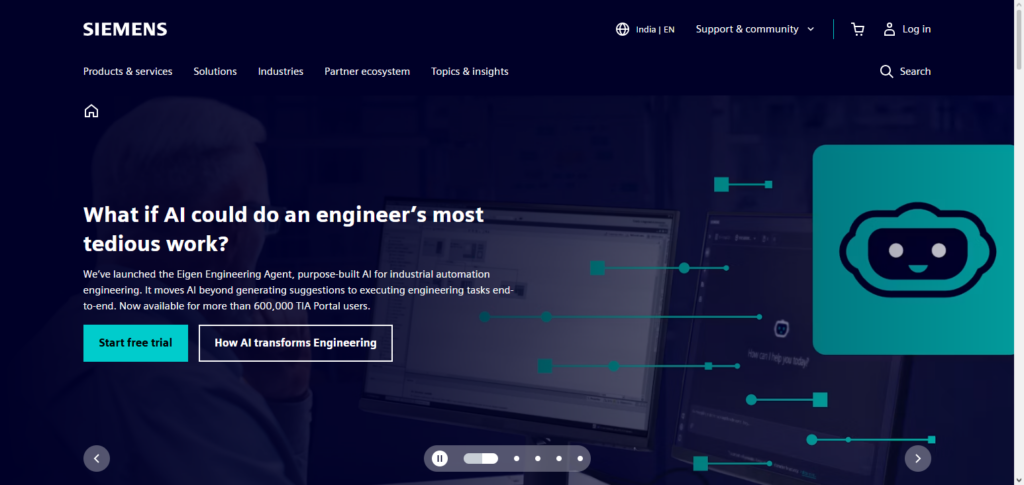This screenshot has height=485, width=1024.
Task: Jump to the fourth carousel slide dot
Action: tap(559, 458)
